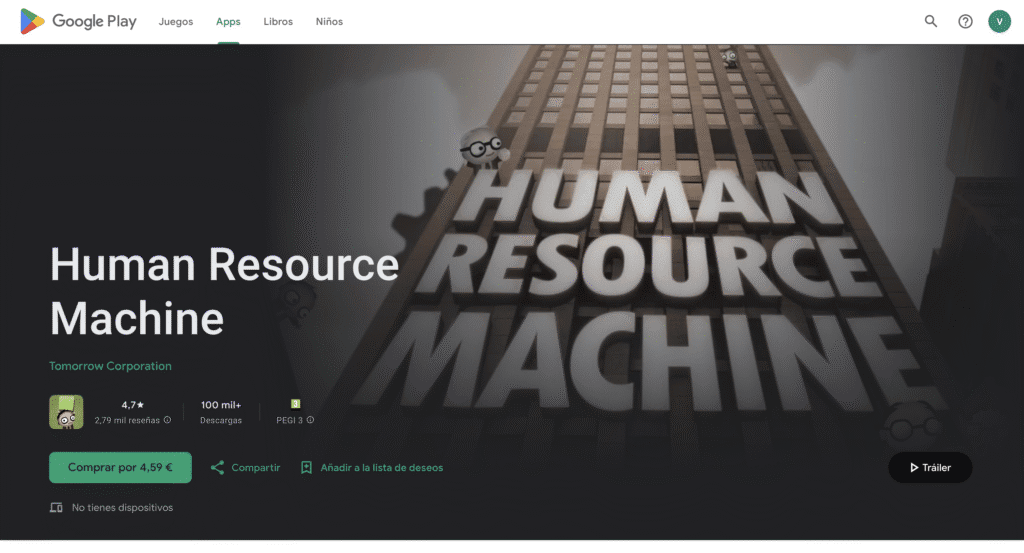Click the bookmark icon for lista de deseos
Screen dimensions: 1024x553
[x=307, y=467]
